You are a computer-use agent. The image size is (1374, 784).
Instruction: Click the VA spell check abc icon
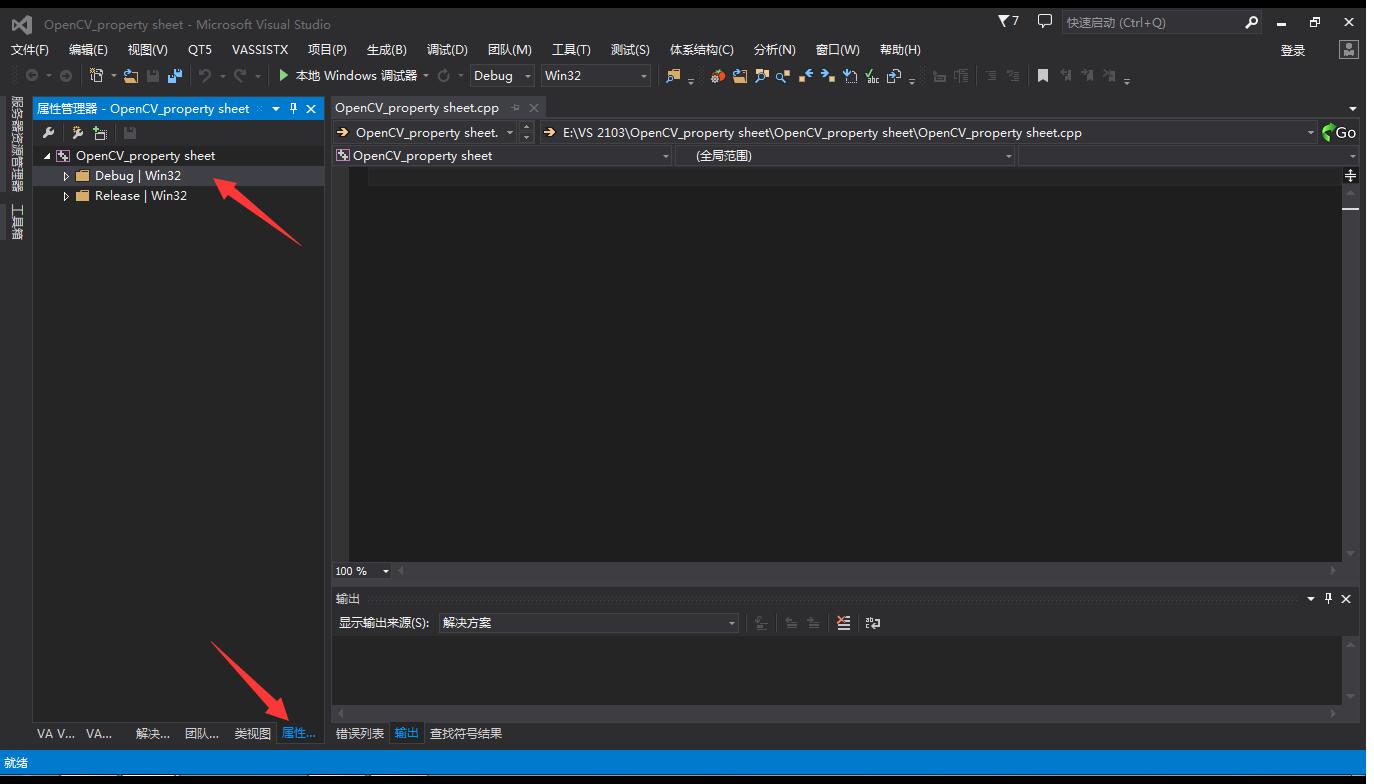point(872,75)
